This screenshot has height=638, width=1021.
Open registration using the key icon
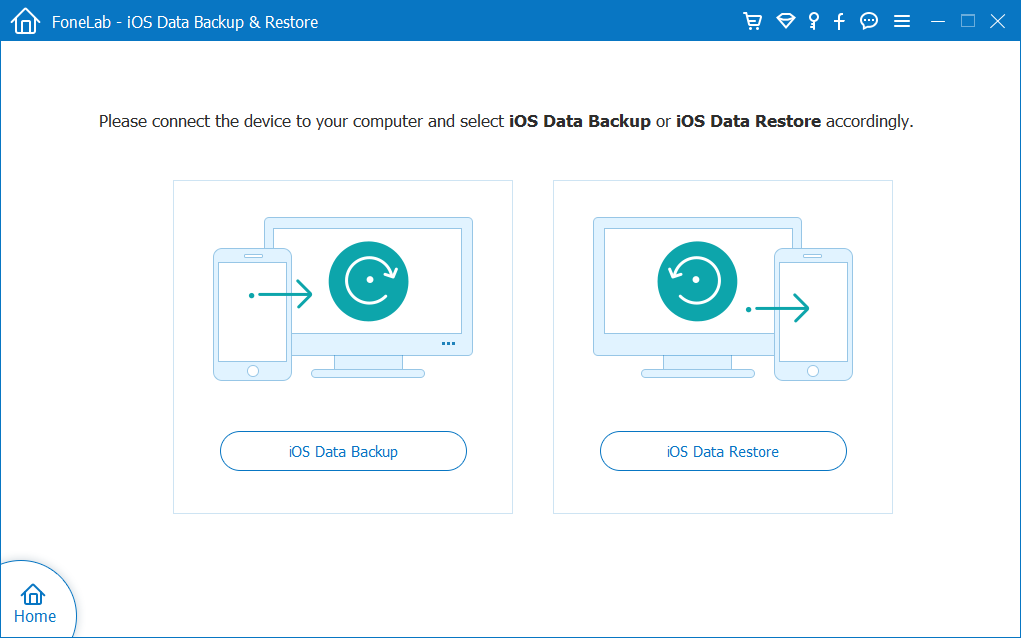(812, 21)
